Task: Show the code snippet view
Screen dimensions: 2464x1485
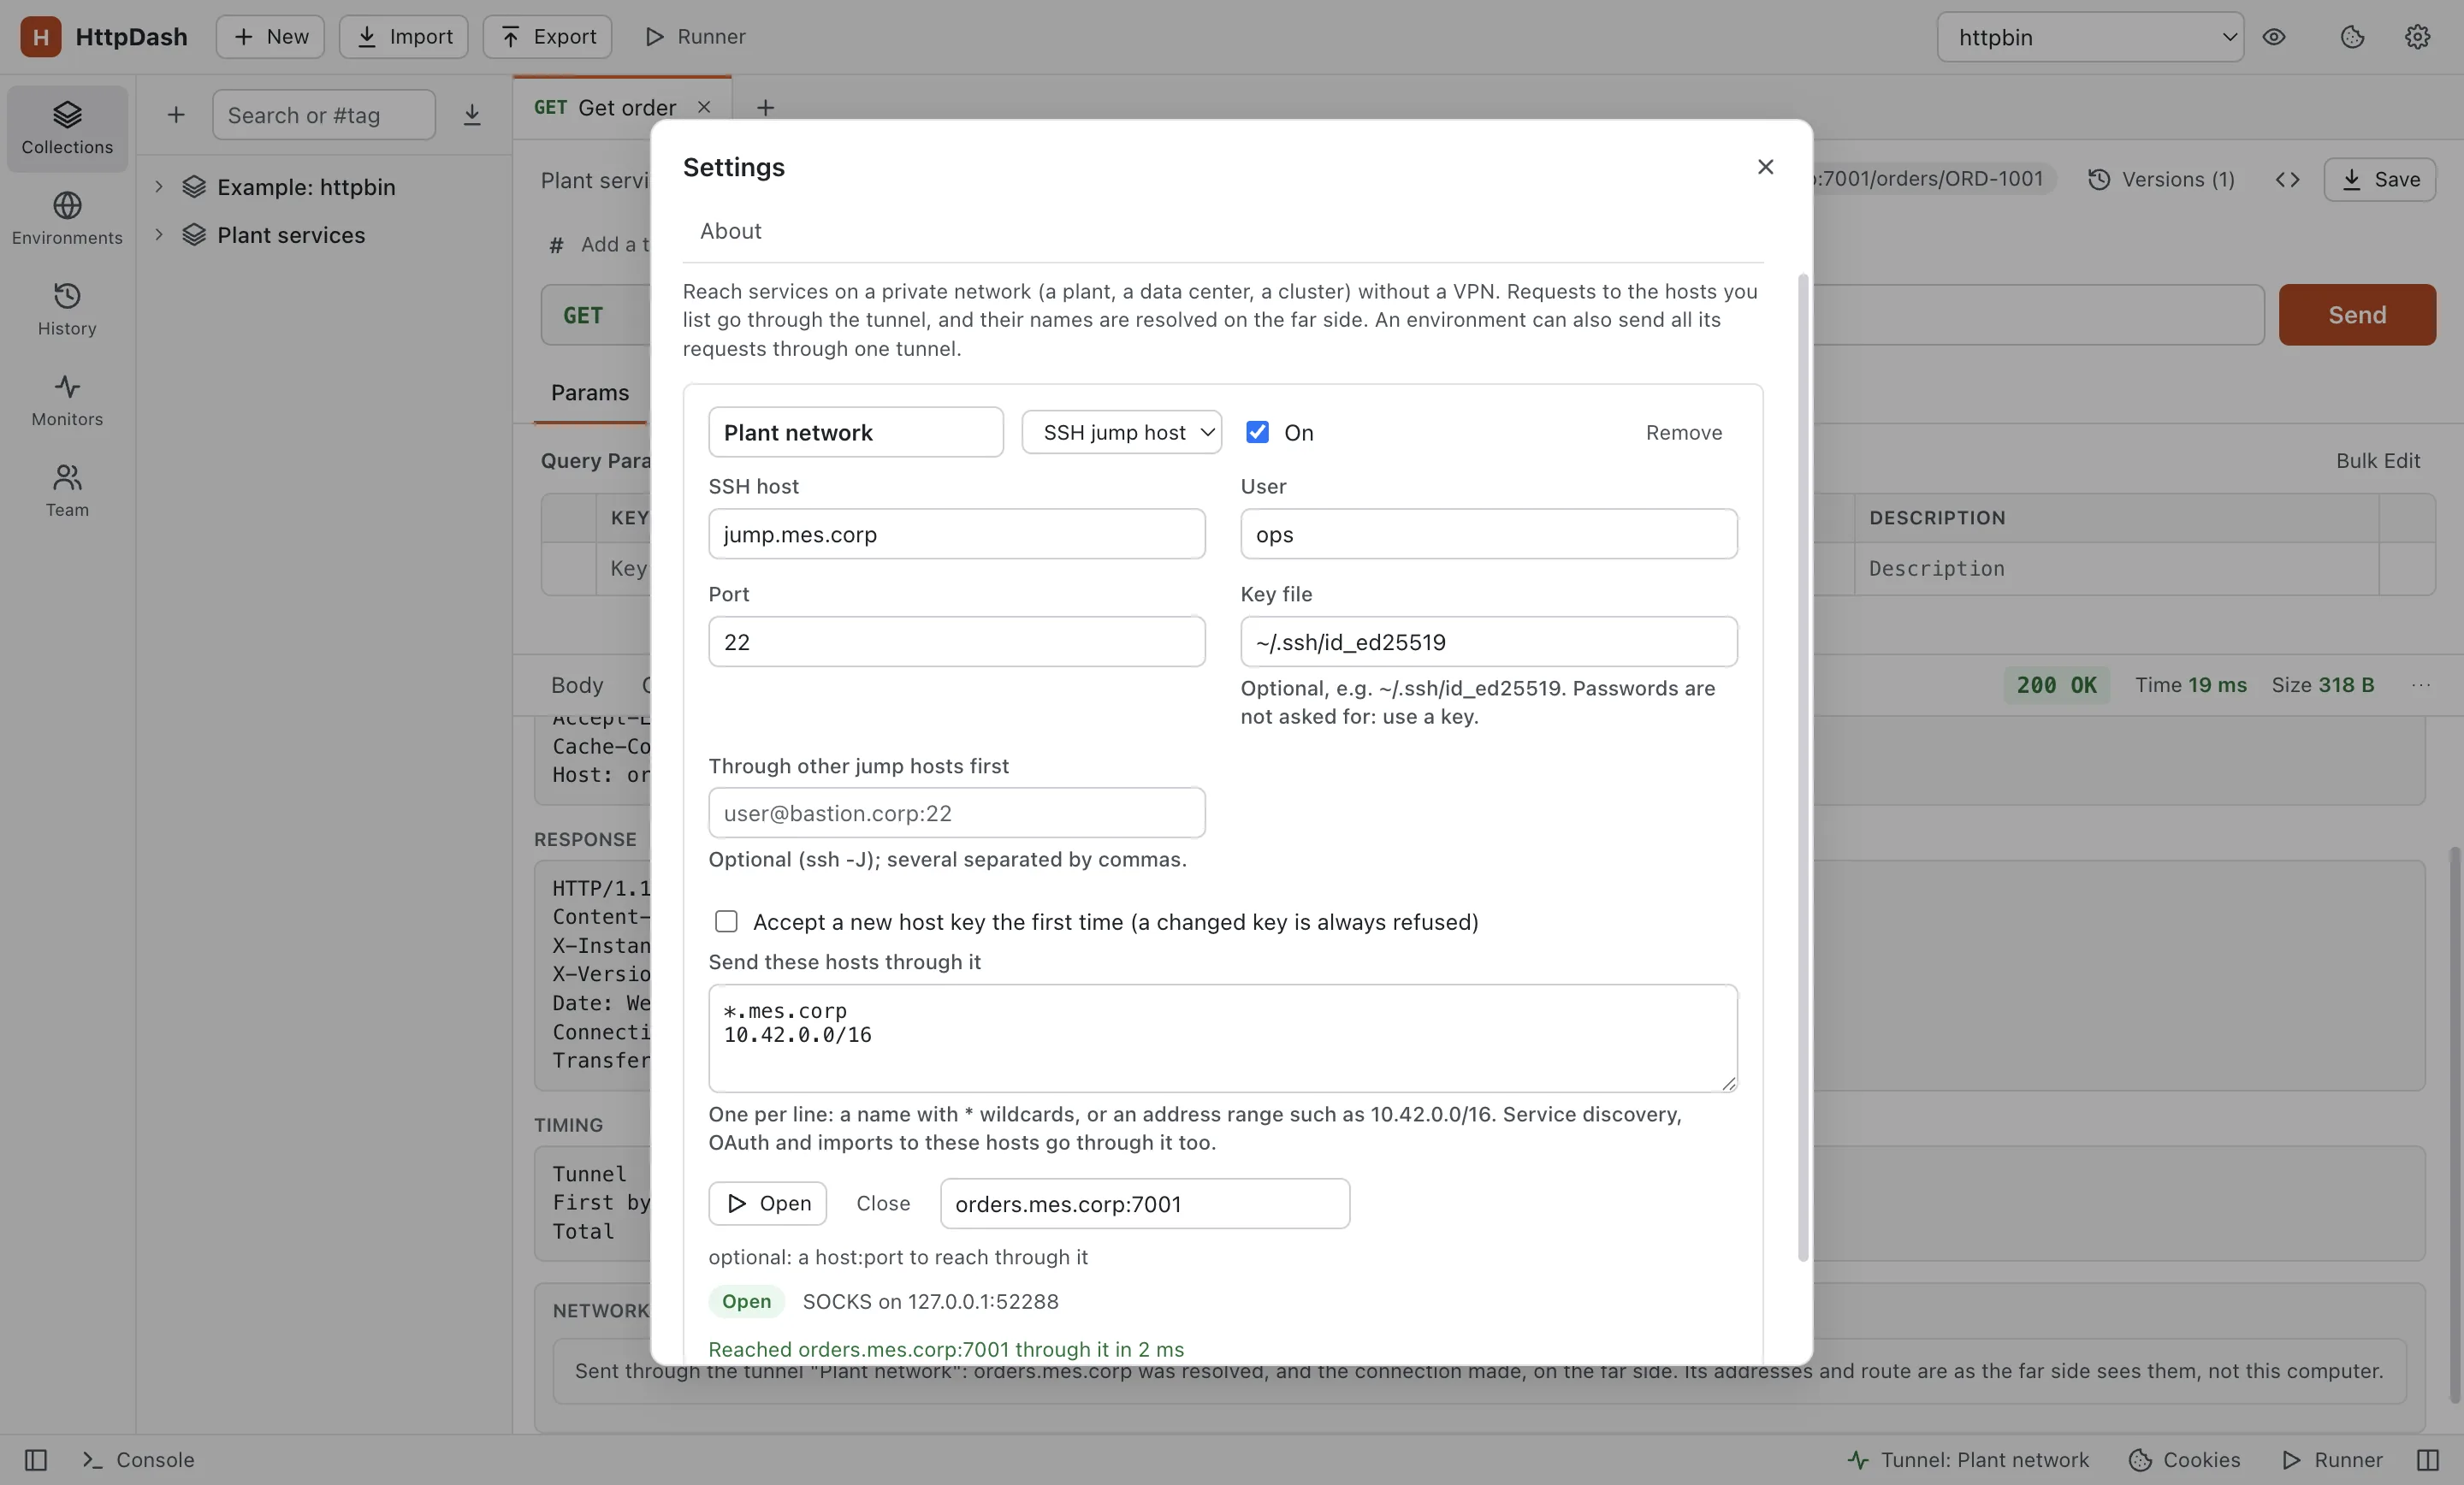Action: [x=2287, y=179]
